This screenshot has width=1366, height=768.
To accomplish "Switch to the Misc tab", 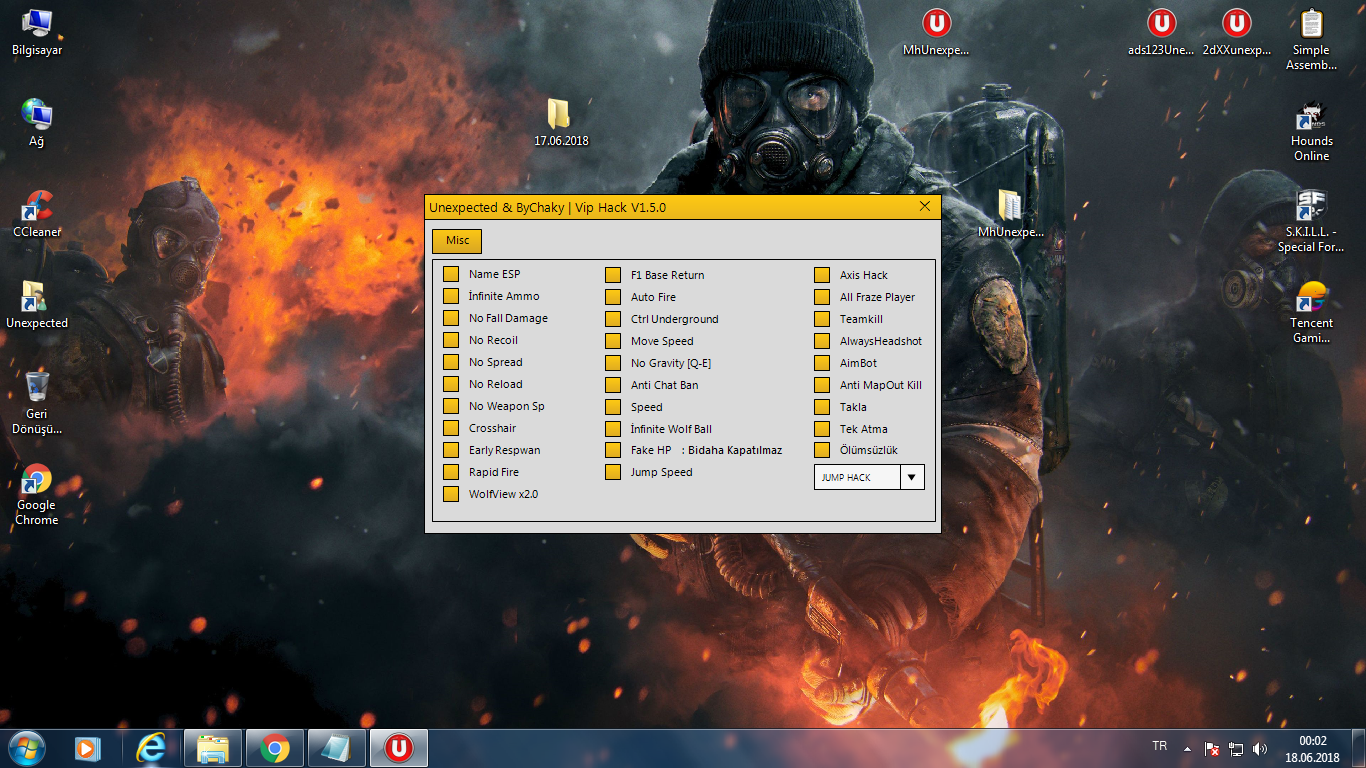I will click(x=457, y=241).
